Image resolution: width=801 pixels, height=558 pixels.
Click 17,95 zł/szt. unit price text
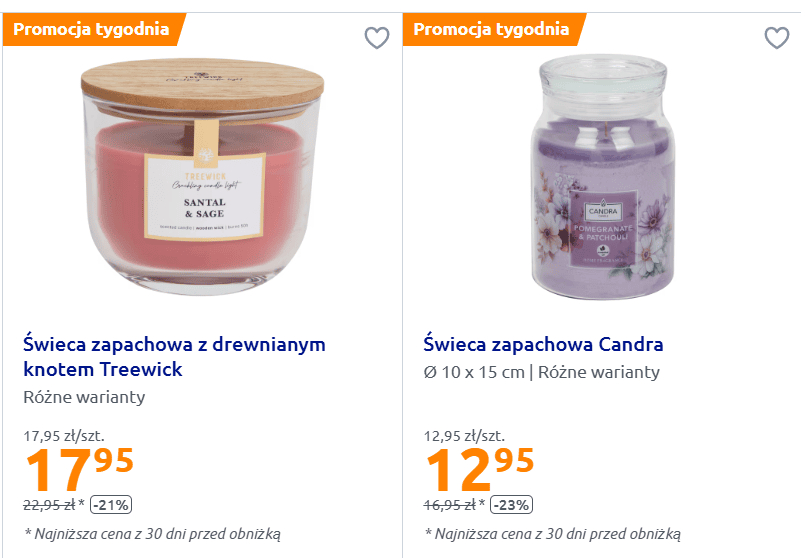(64, 436)
